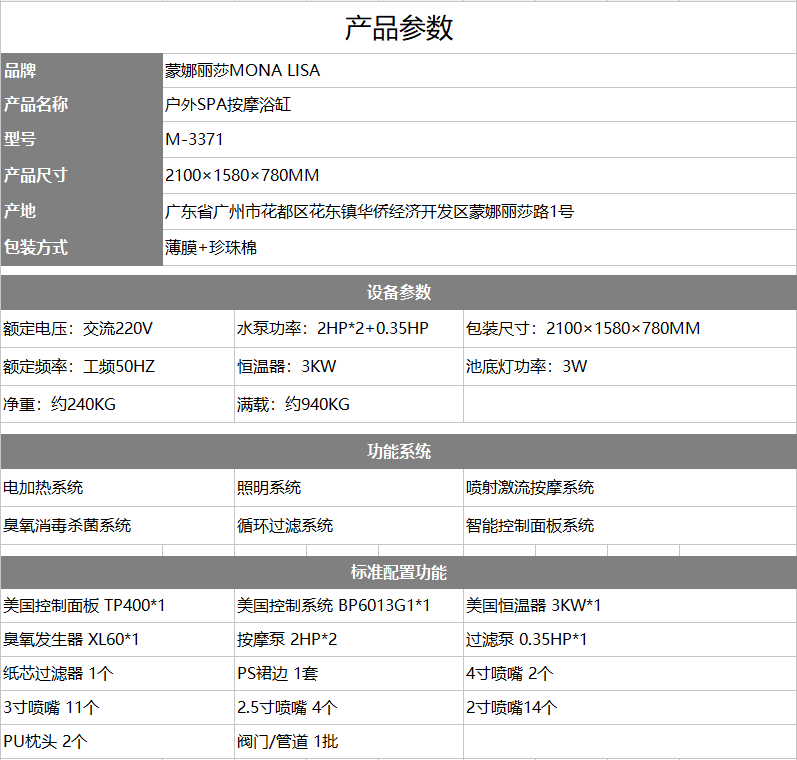
Task: Select the 按摩泵 2HP*2 cell
Action: pos(287,639)
